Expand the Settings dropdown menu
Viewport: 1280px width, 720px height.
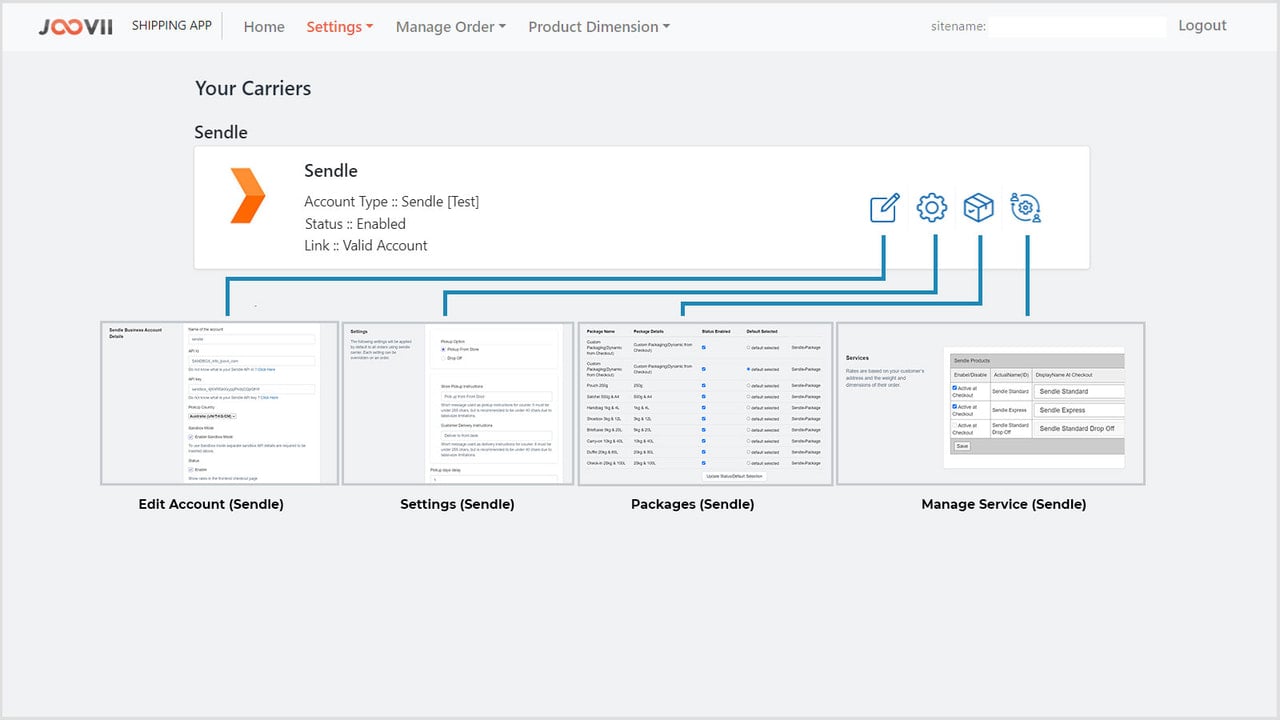[x=339, y=27]
